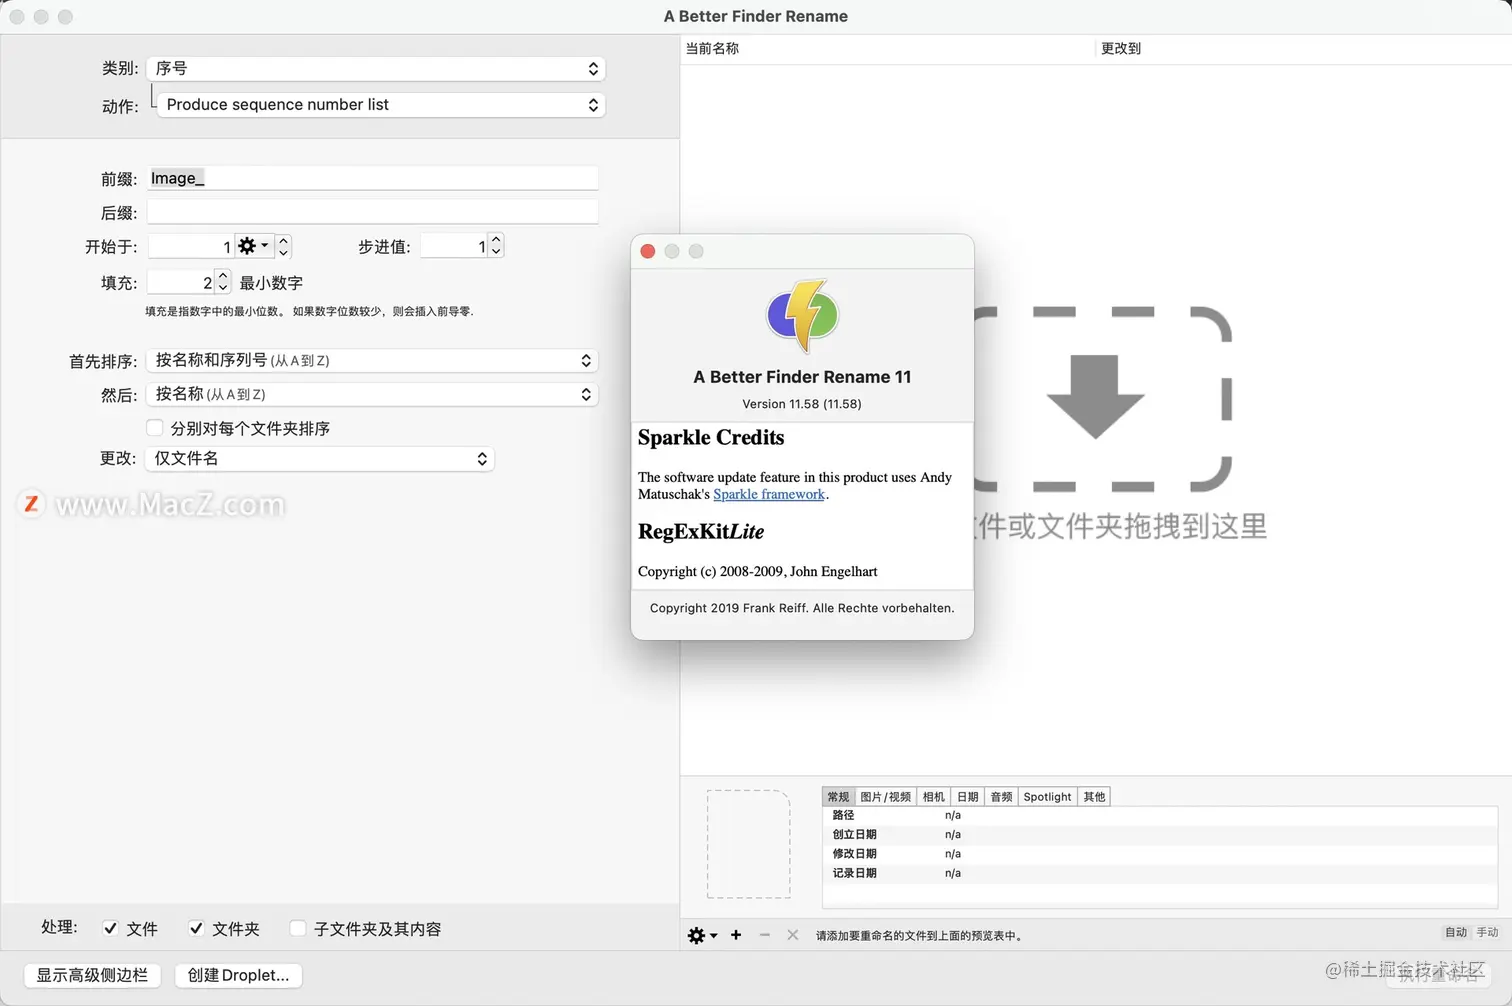Switch to the 音频 metadata tab

(1002, 797)
